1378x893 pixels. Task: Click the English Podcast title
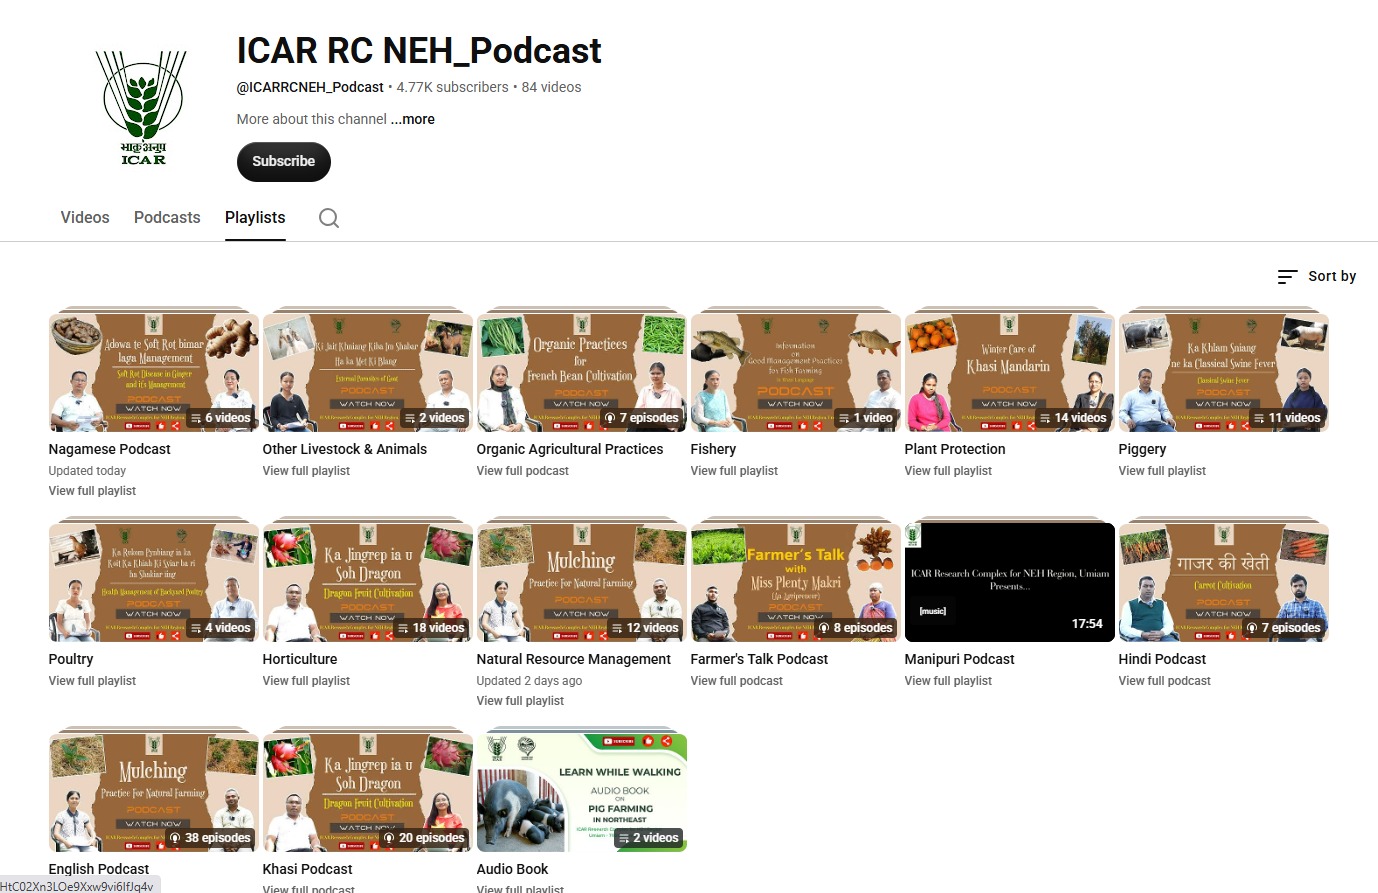[x=99, y=869]
